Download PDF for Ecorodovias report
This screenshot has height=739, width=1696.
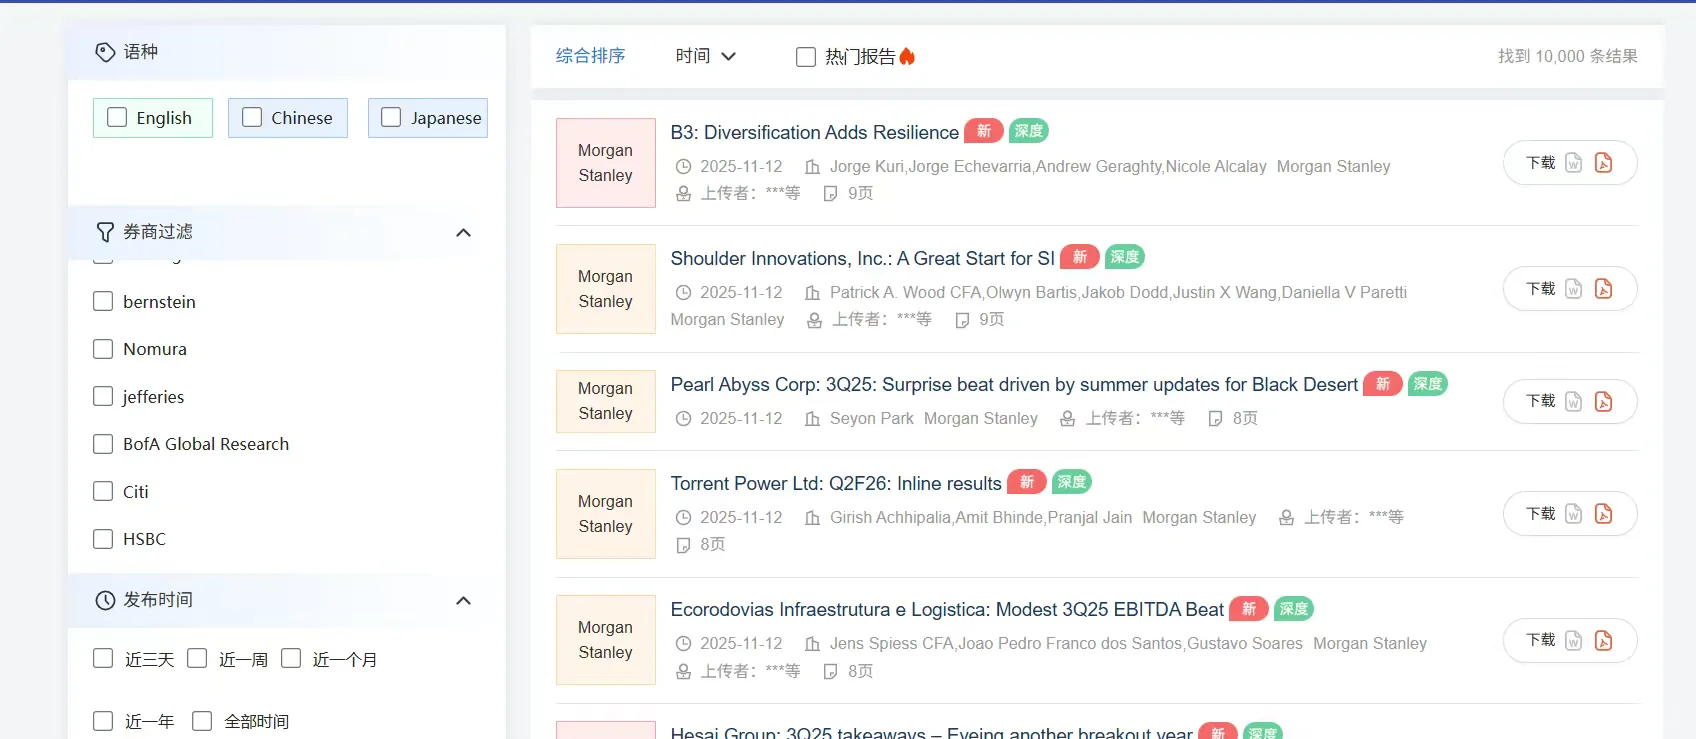pos(1603,640)
